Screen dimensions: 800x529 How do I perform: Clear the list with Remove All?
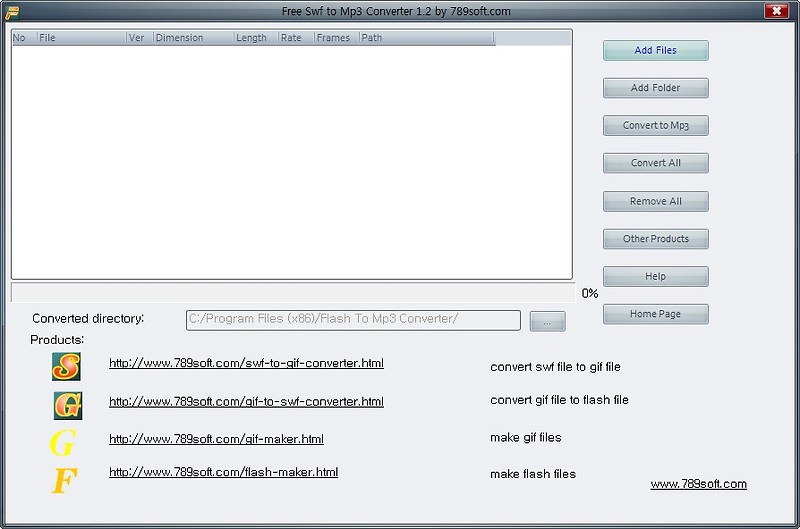click(x=656, y=201)
